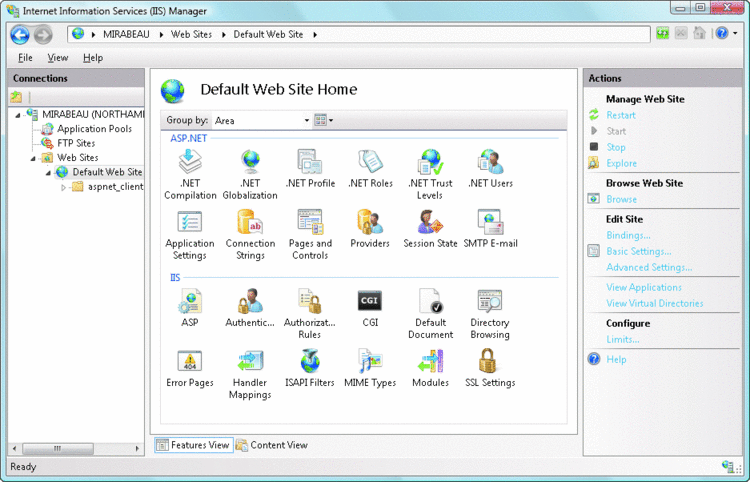Open the Help menu
The width and height of the screenshot is (750, 482).
(x=93, y=58)
